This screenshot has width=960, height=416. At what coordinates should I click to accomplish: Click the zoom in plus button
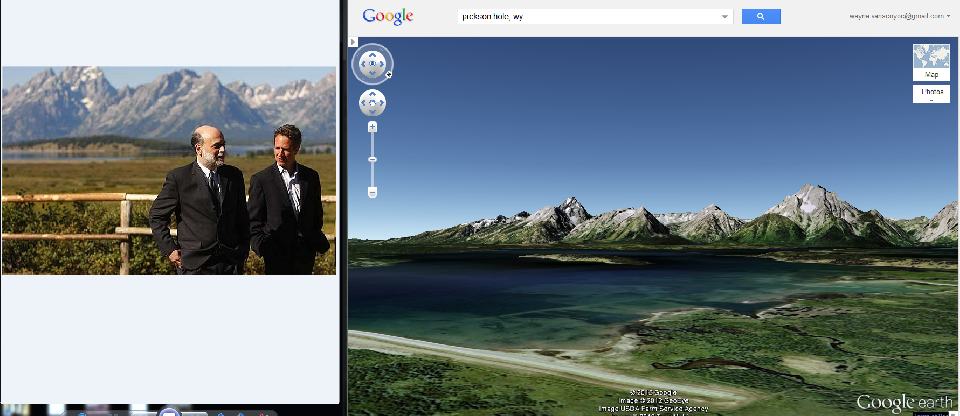[372, 127]
